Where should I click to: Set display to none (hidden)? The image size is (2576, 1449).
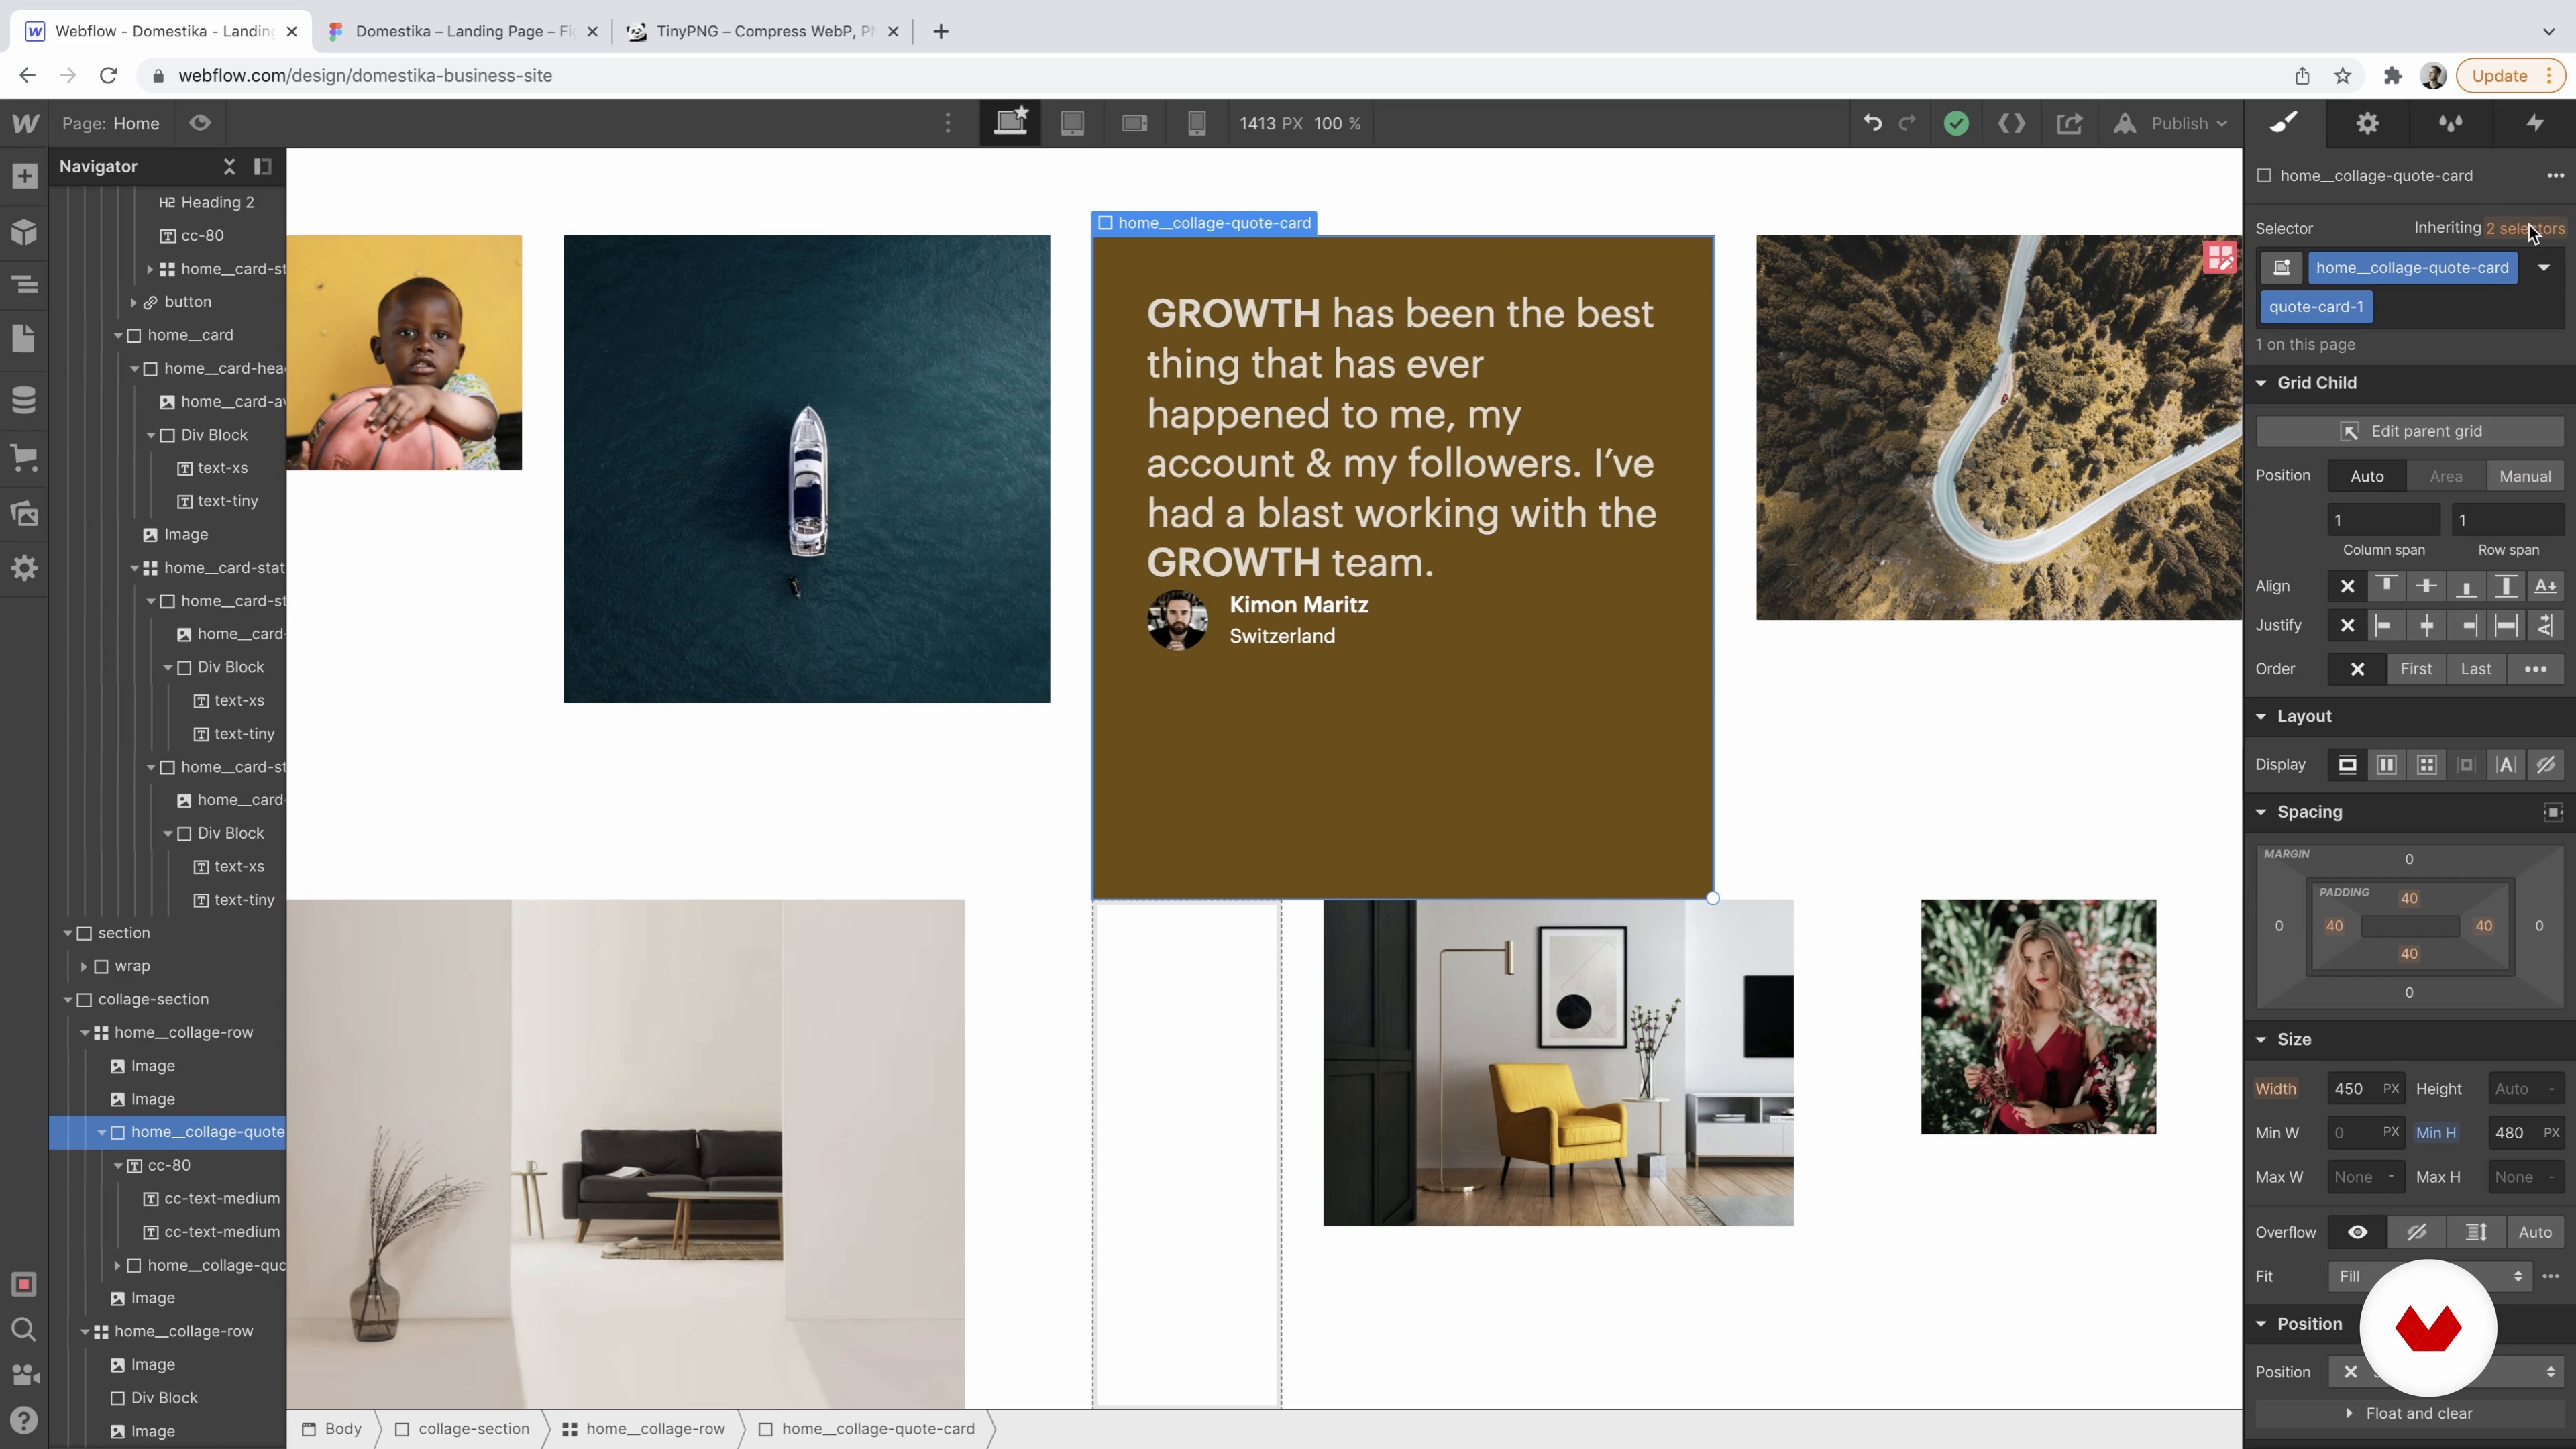[2546, 765]
